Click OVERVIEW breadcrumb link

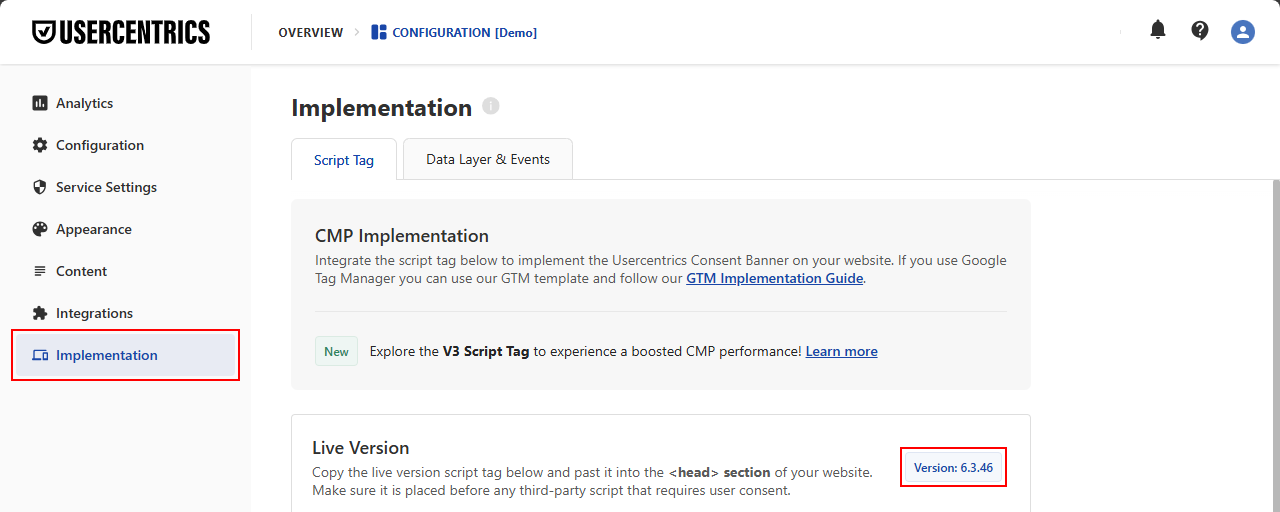pyautogui.click(x=311, y=33)
